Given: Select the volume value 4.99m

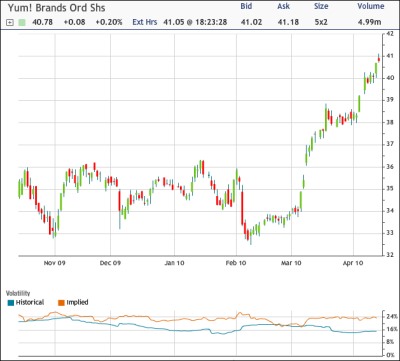Looking at the screenshot, I should click(369, 22).
